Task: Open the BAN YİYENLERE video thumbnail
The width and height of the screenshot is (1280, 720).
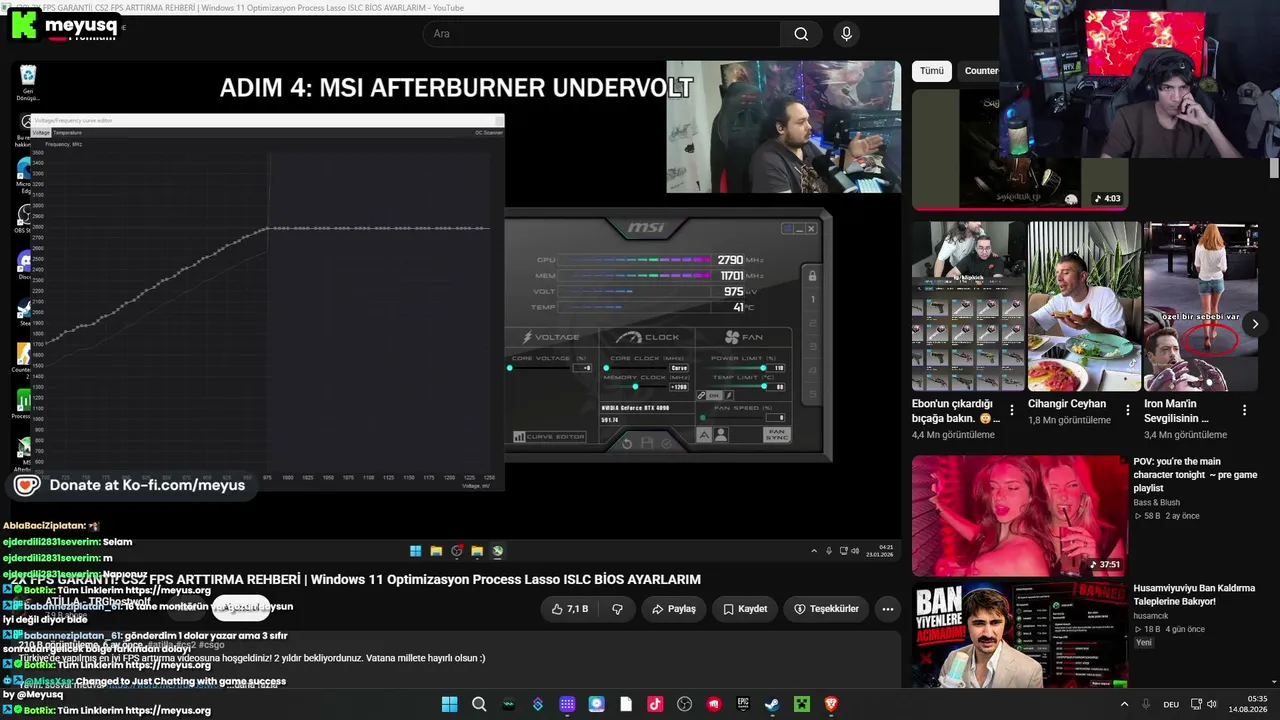Action: (x=1020, y=636)
